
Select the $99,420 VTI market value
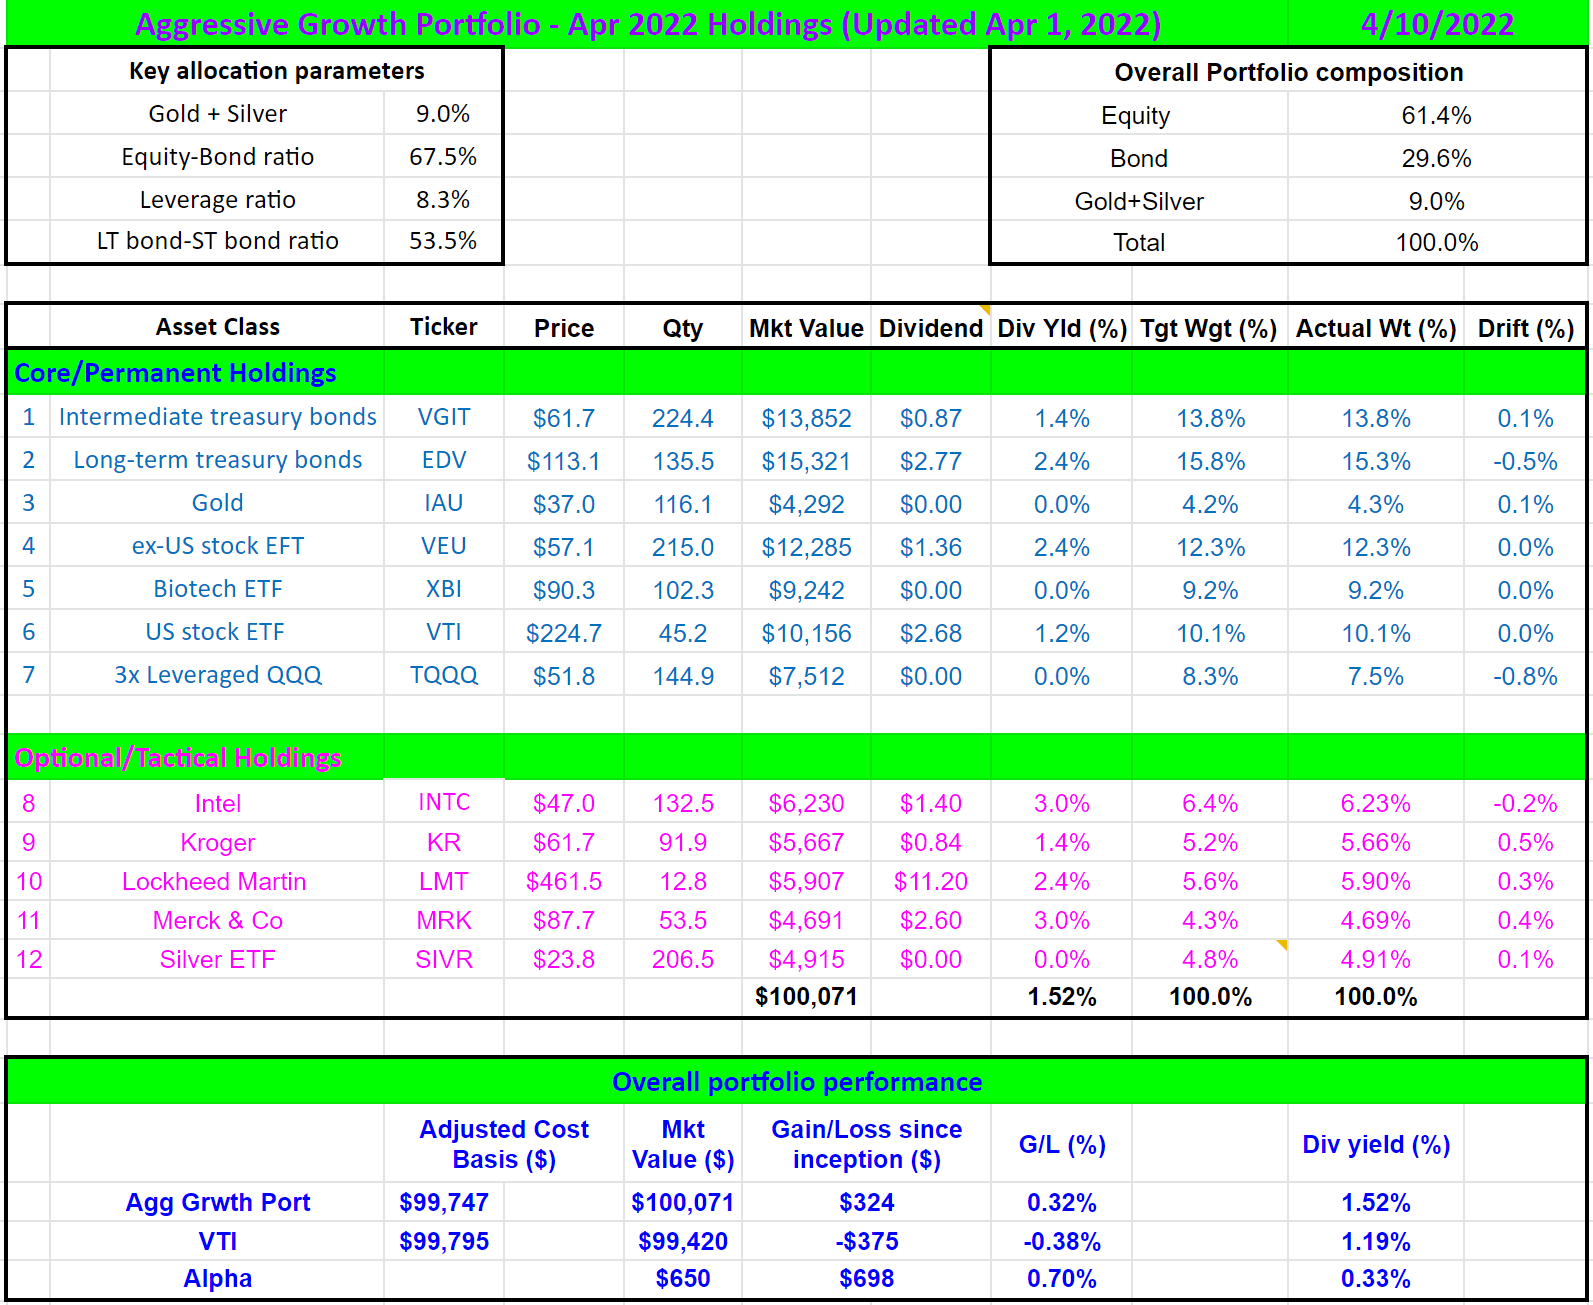click(683, 1242)
